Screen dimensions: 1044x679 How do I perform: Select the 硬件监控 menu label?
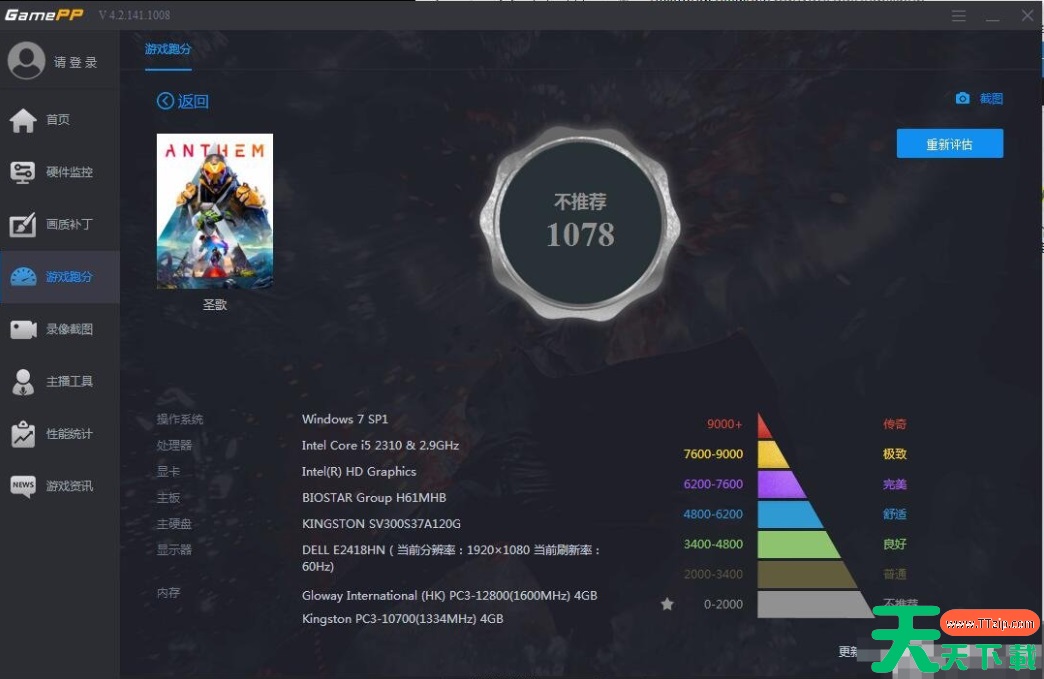69,172
